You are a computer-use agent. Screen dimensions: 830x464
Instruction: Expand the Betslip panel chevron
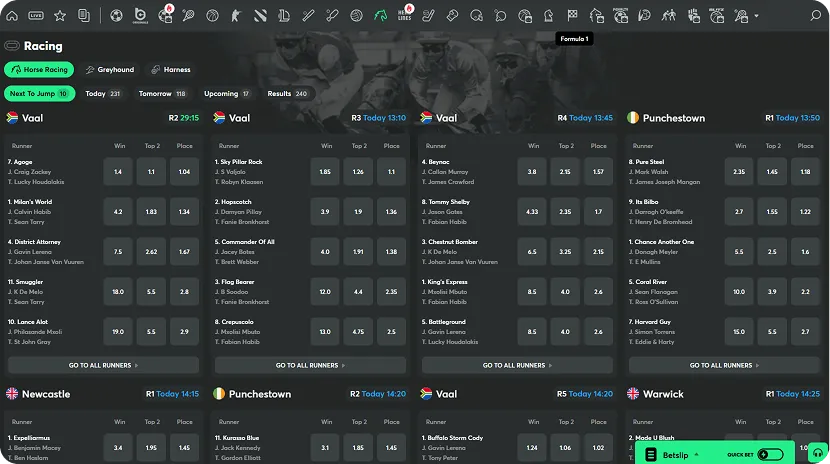697,454
